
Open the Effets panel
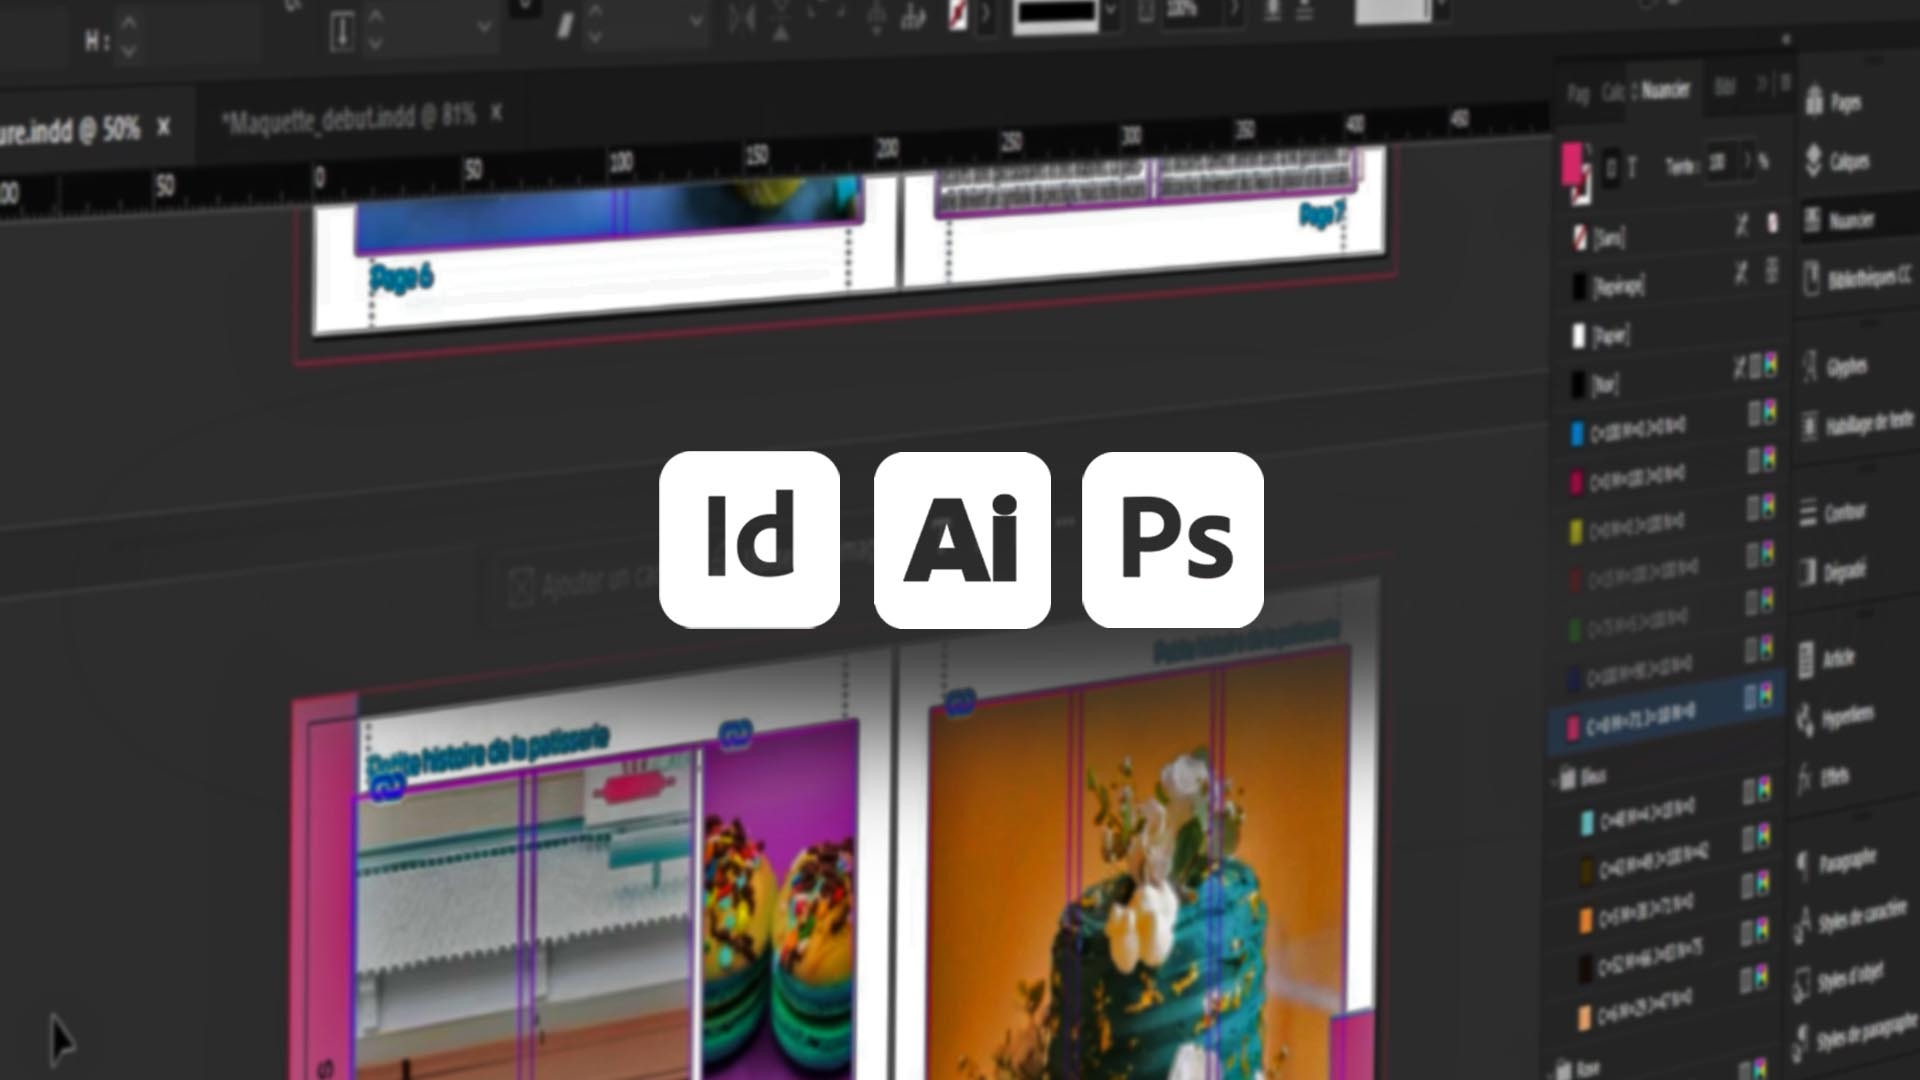[1840, 776]
